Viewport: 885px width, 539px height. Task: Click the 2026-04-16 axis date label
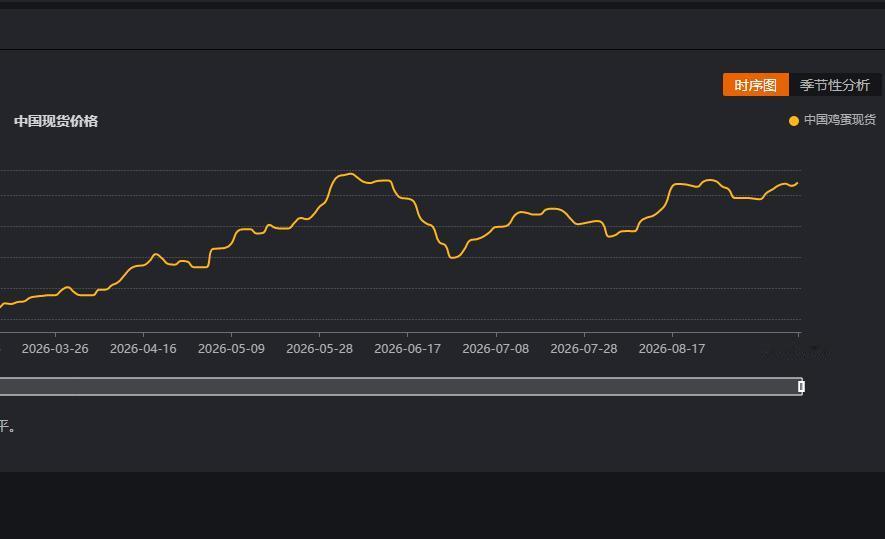point(143,349)
